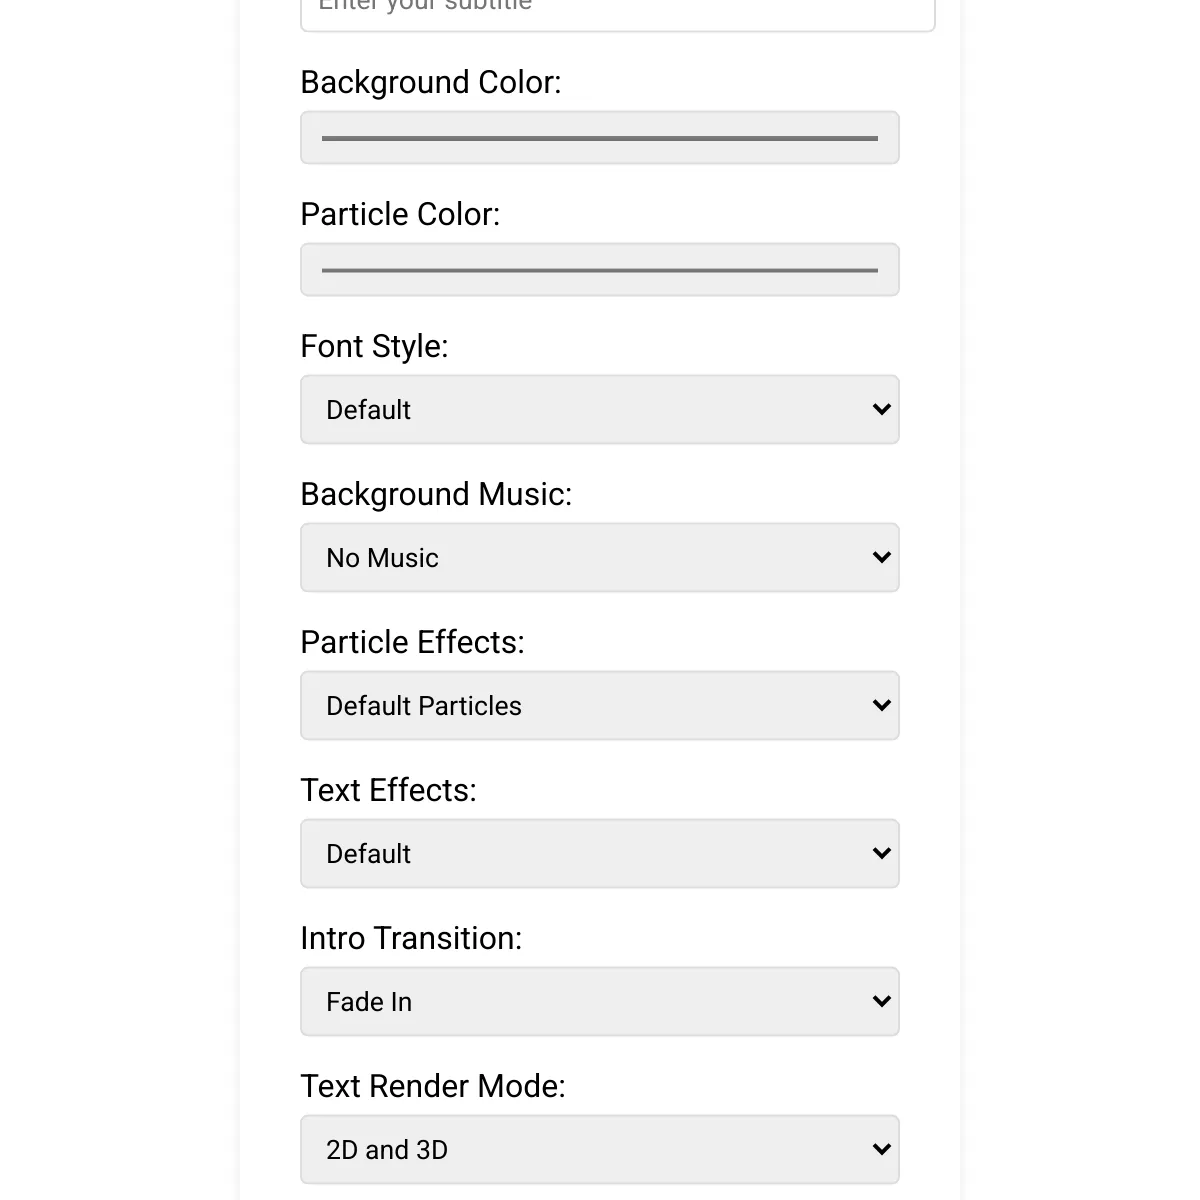1200x1200 pixels.
Task: Click the Background Music chevron arrow
Action: click(x=881, y=557)
